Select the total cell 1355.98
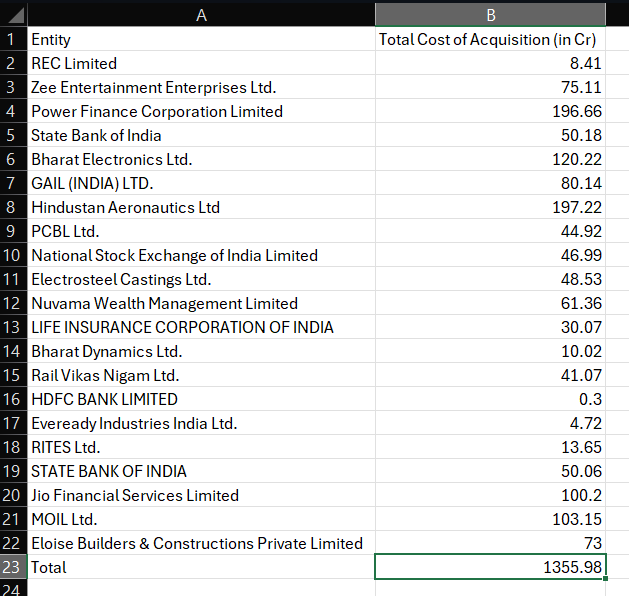The width and height of the screenshot is (629, 596). tap(490, 567)
